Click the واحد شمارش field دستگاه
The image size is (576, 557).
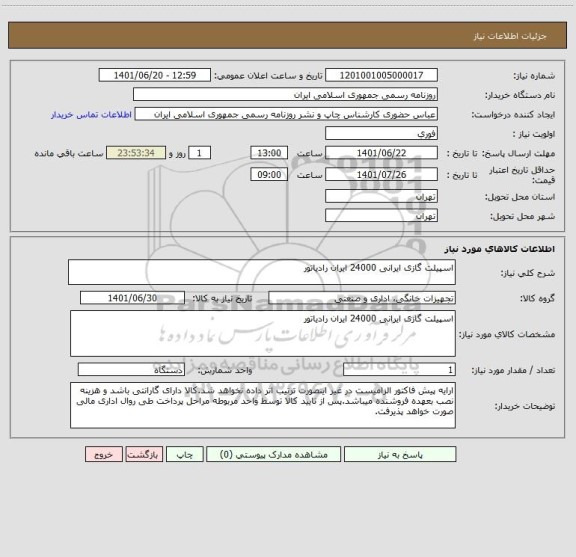click(x=131, y=370)
